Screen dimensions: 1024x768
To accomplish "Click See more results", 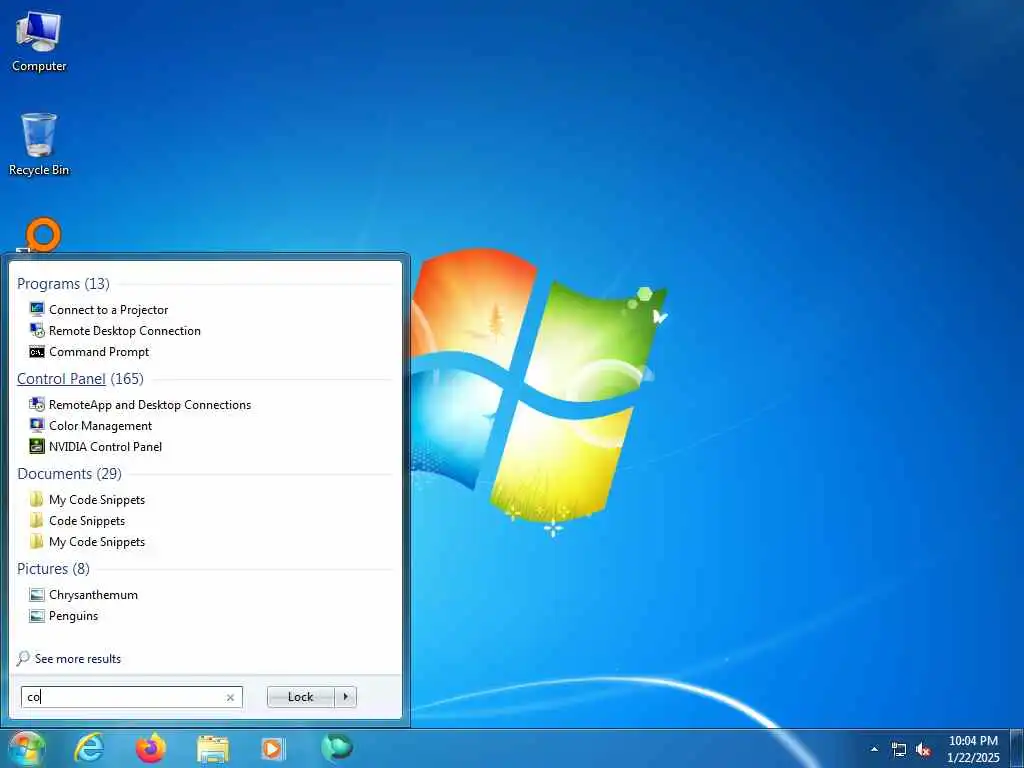I will [78, 659].
